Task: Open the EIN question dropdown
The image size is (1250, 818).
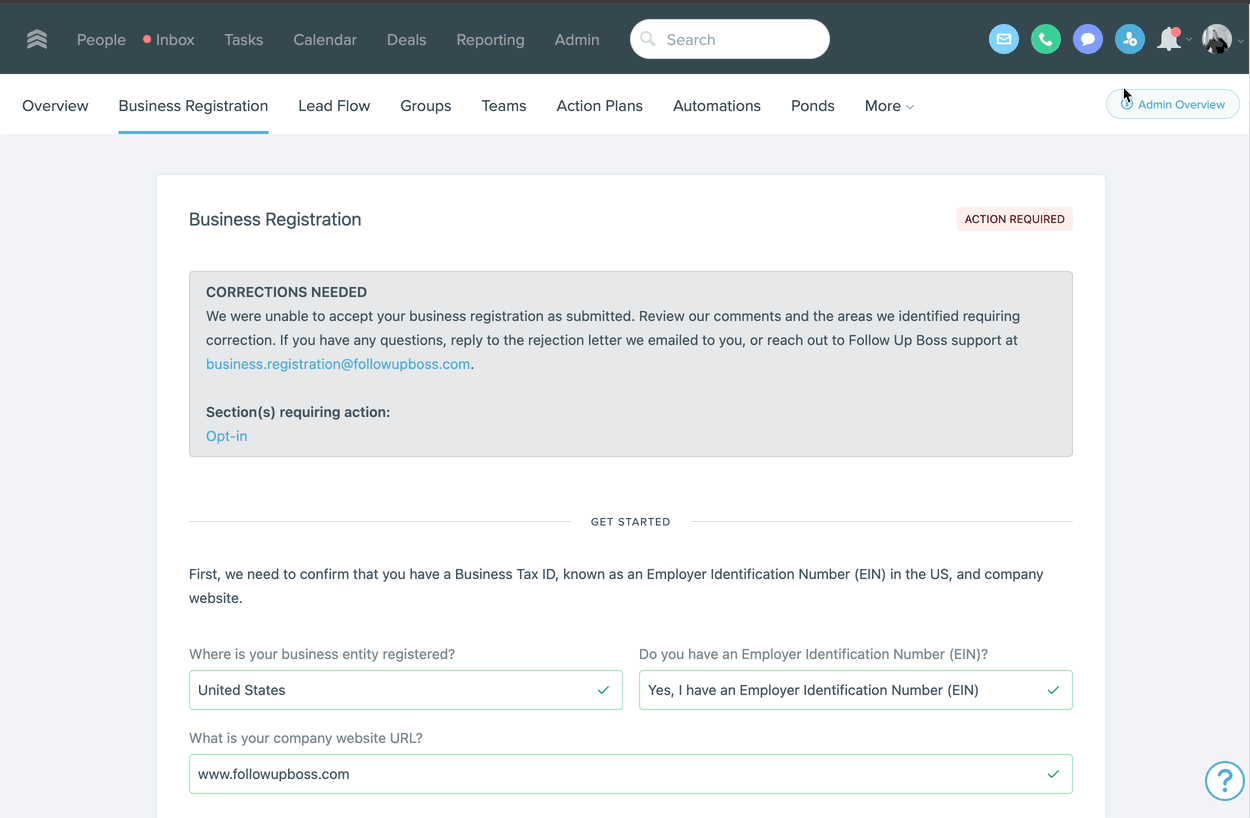Action: click(x=856, y=690)
